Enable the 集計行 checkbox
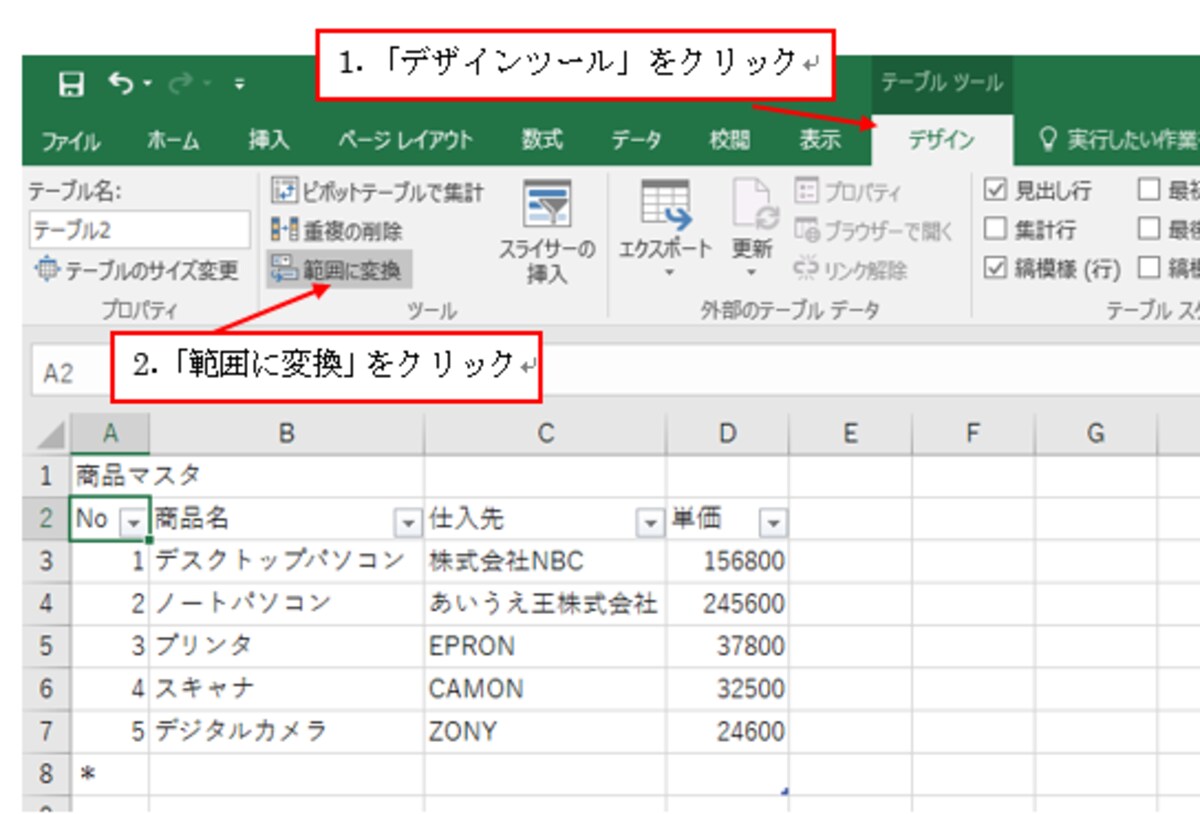1200x814 pixels. [995, 230]
